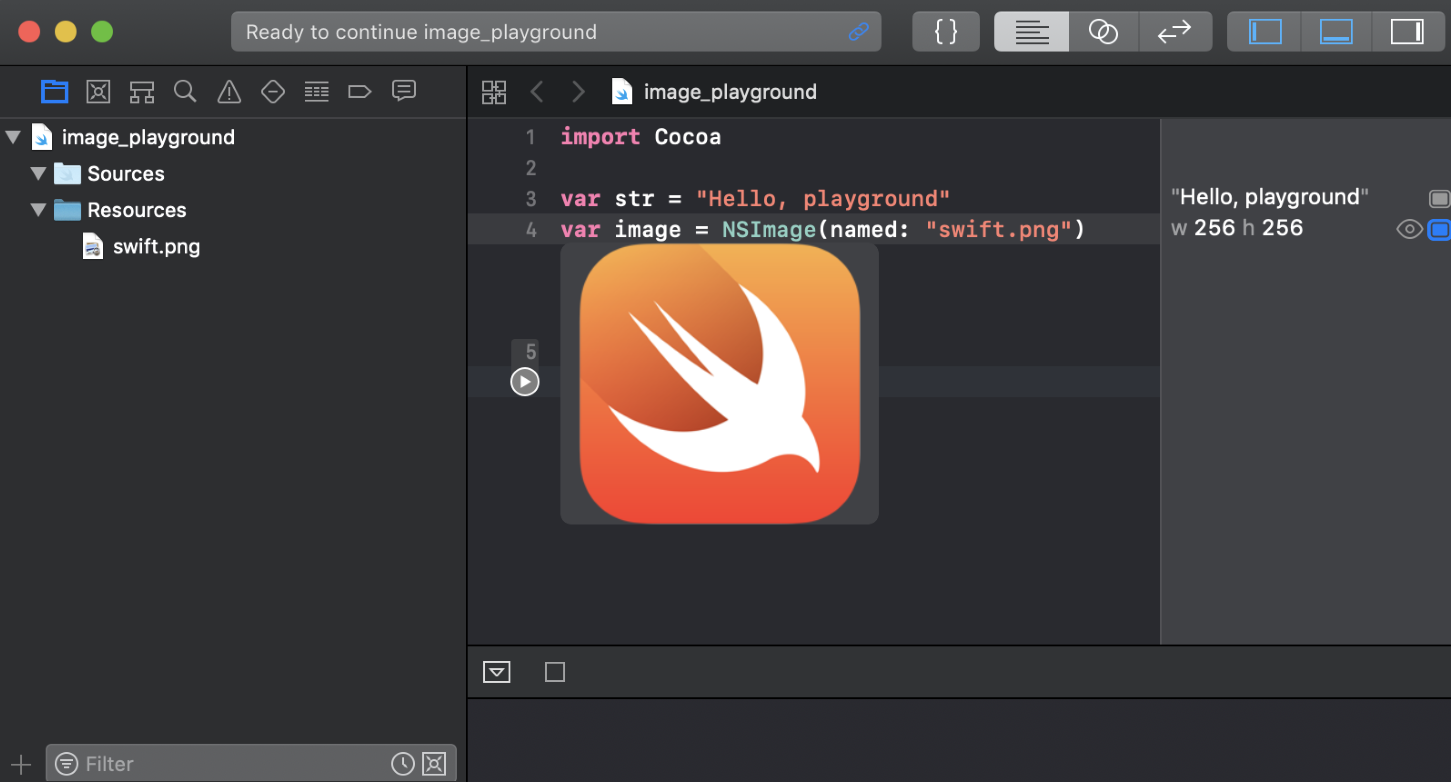Maximize window with green button

click(x=102, y=32)
